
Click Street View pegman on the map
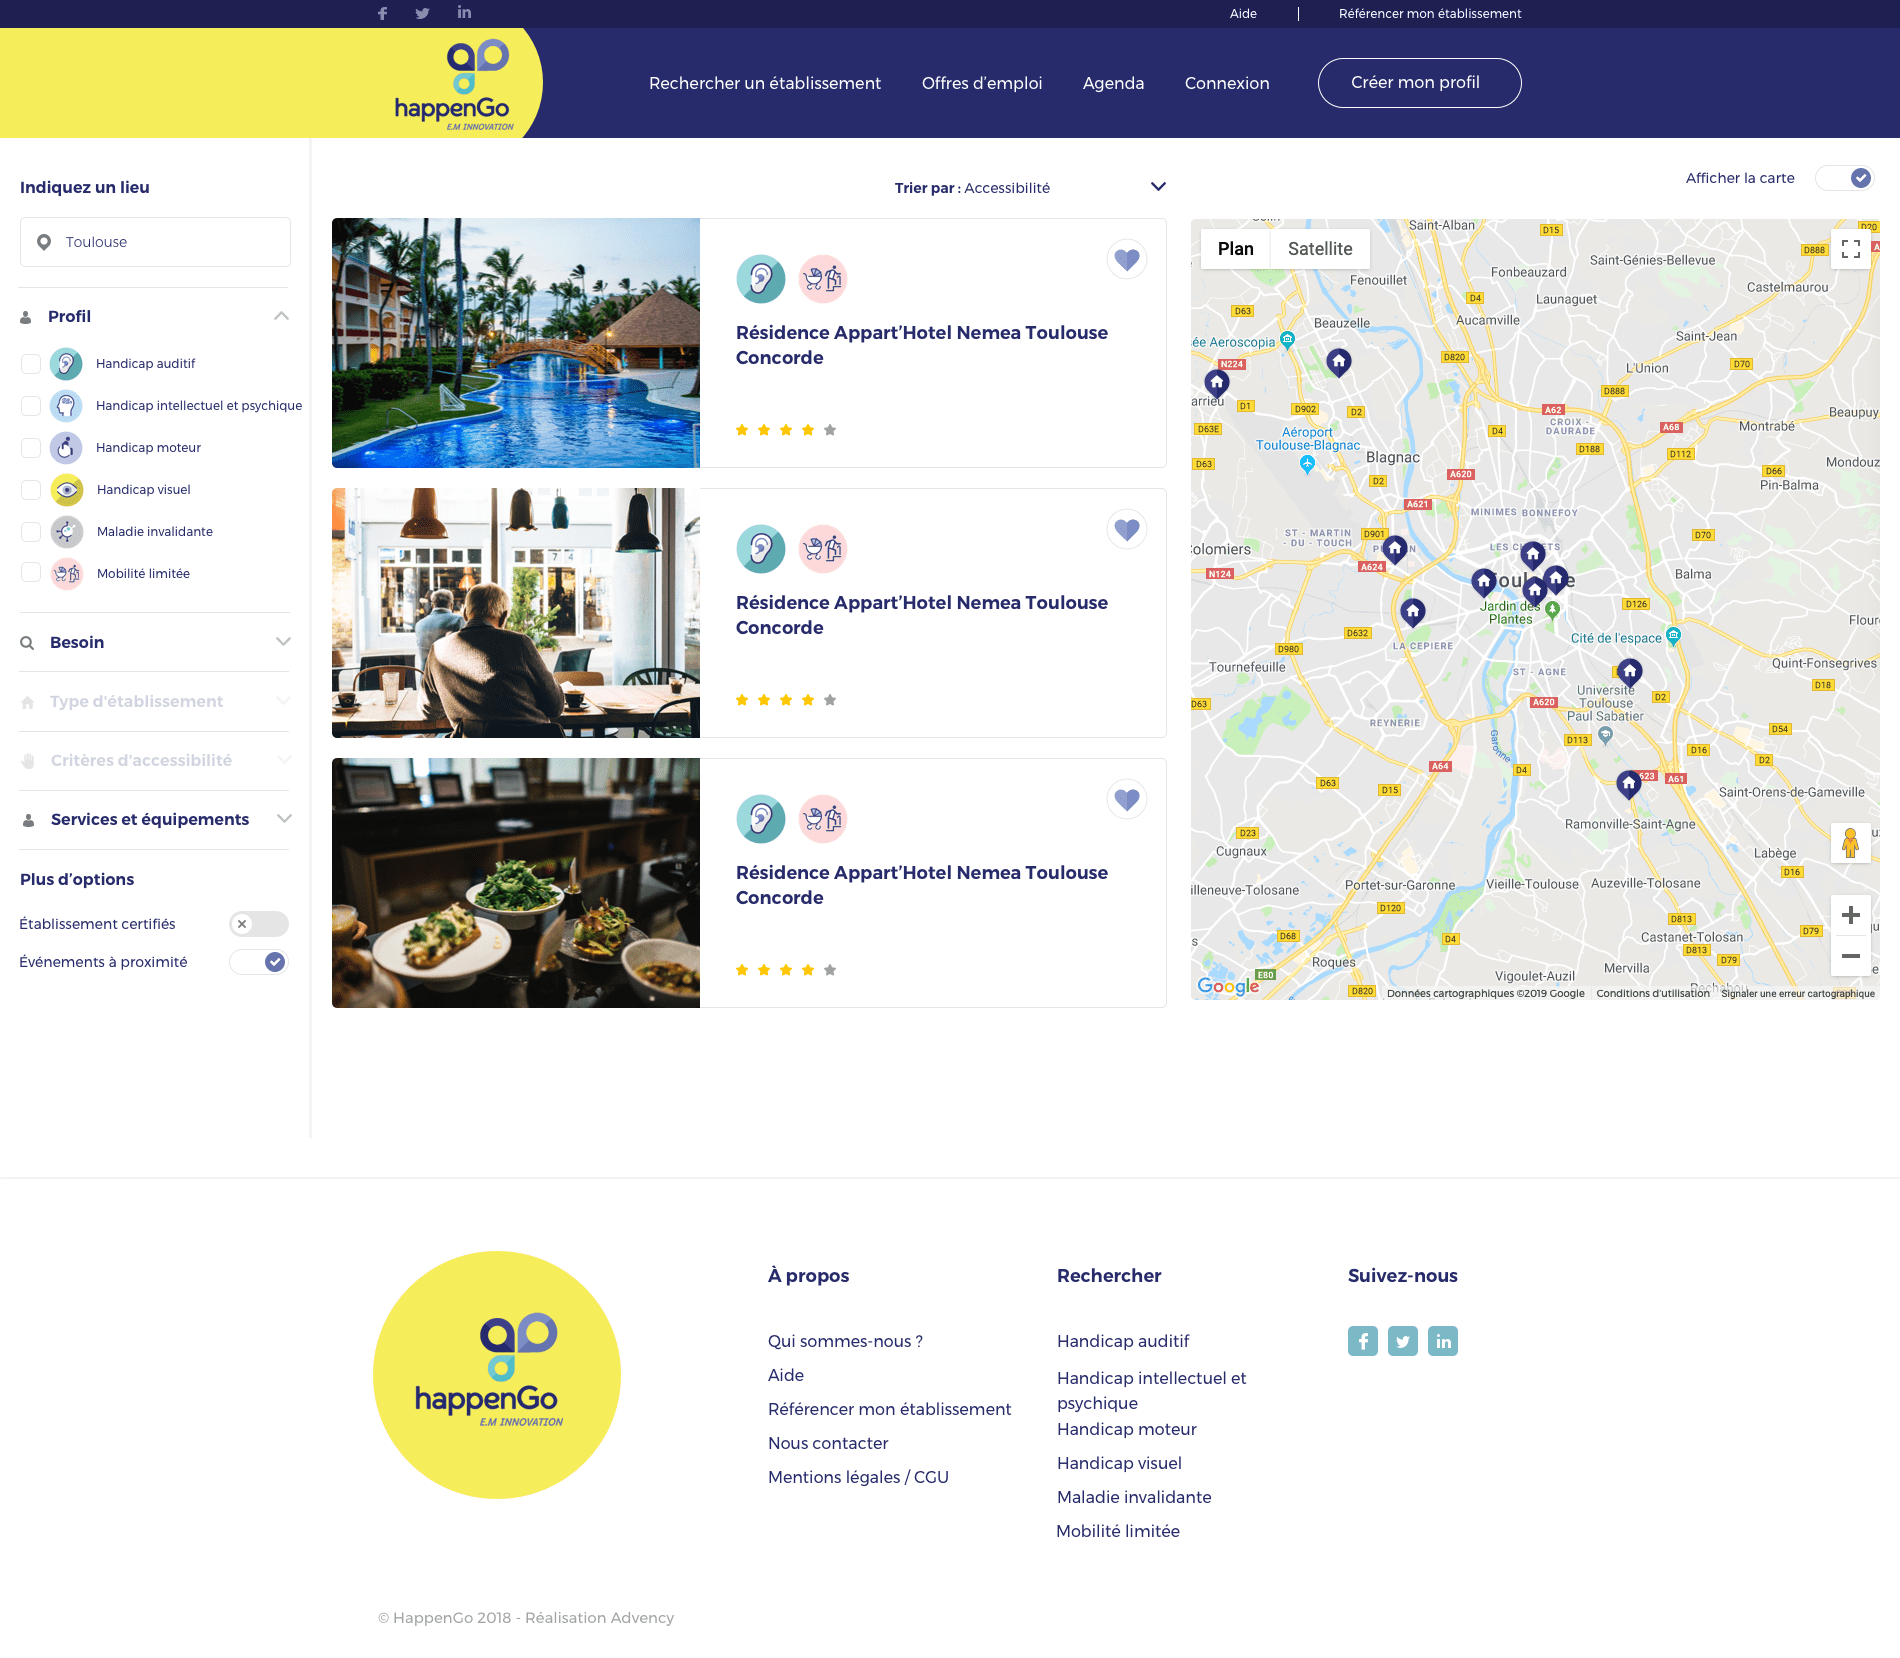tap(1851, 843)
